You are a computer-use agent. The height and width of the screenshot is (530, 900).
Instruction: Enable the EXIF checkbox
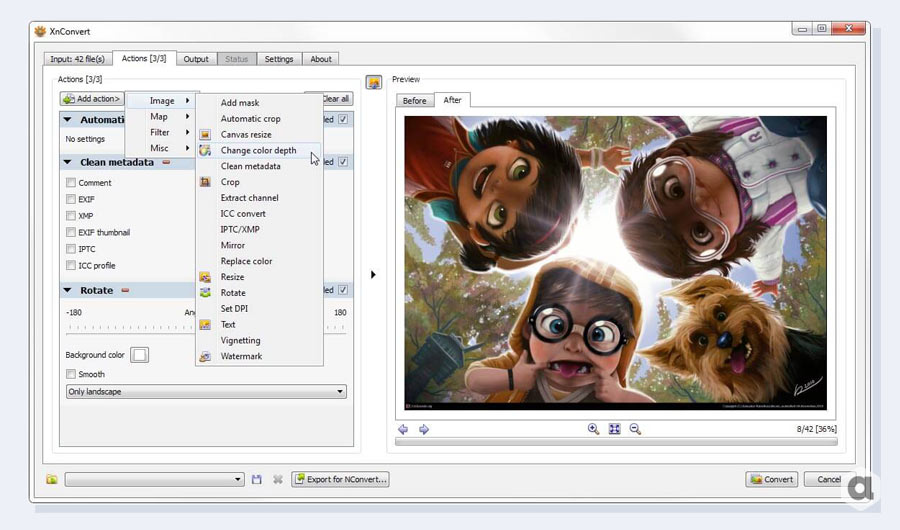point(71,199)
